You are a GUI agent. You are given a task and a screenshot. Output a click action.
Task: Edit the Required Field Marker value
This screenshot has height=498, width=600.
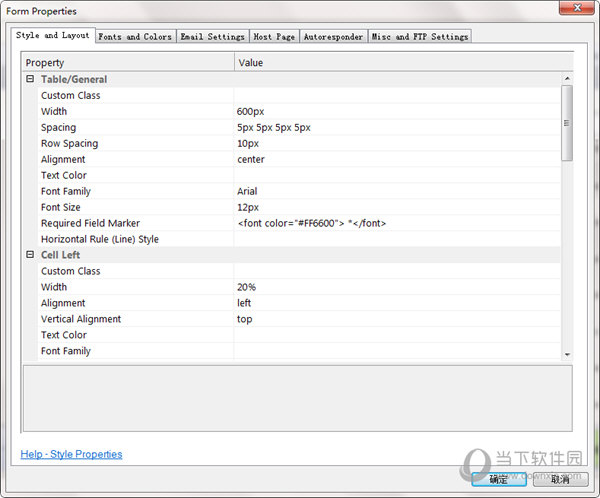[397, 223]
